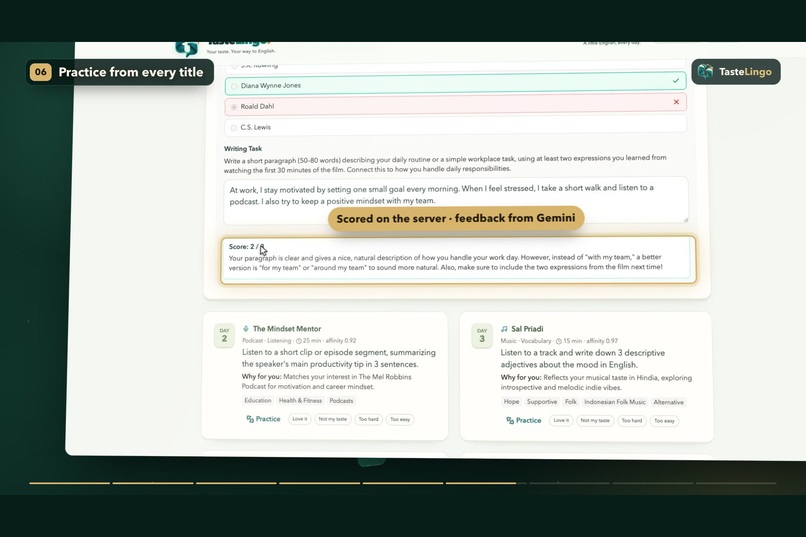Mark Sal Priadi as Too hard
806x537 pixels.
[x=632, y=420]
